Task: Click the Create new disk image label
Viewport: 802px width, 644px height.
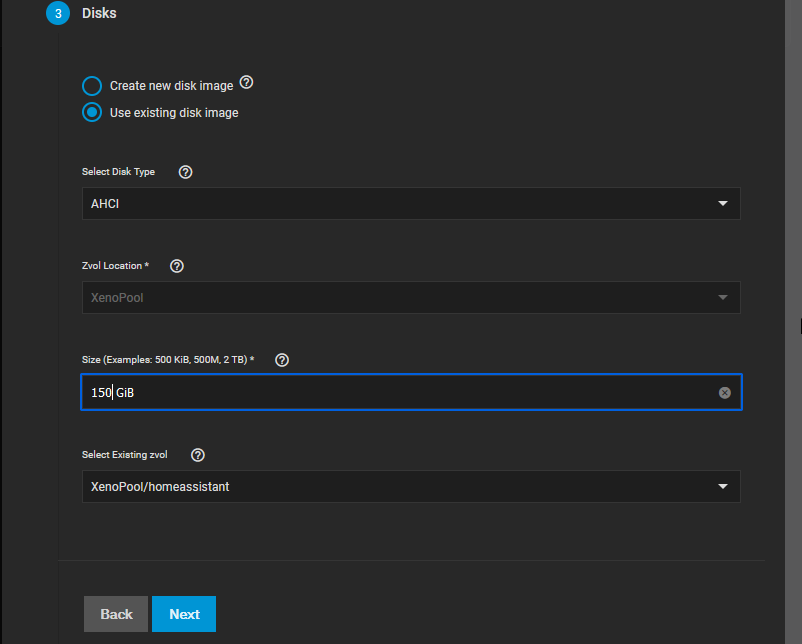Action: point(171,86)
